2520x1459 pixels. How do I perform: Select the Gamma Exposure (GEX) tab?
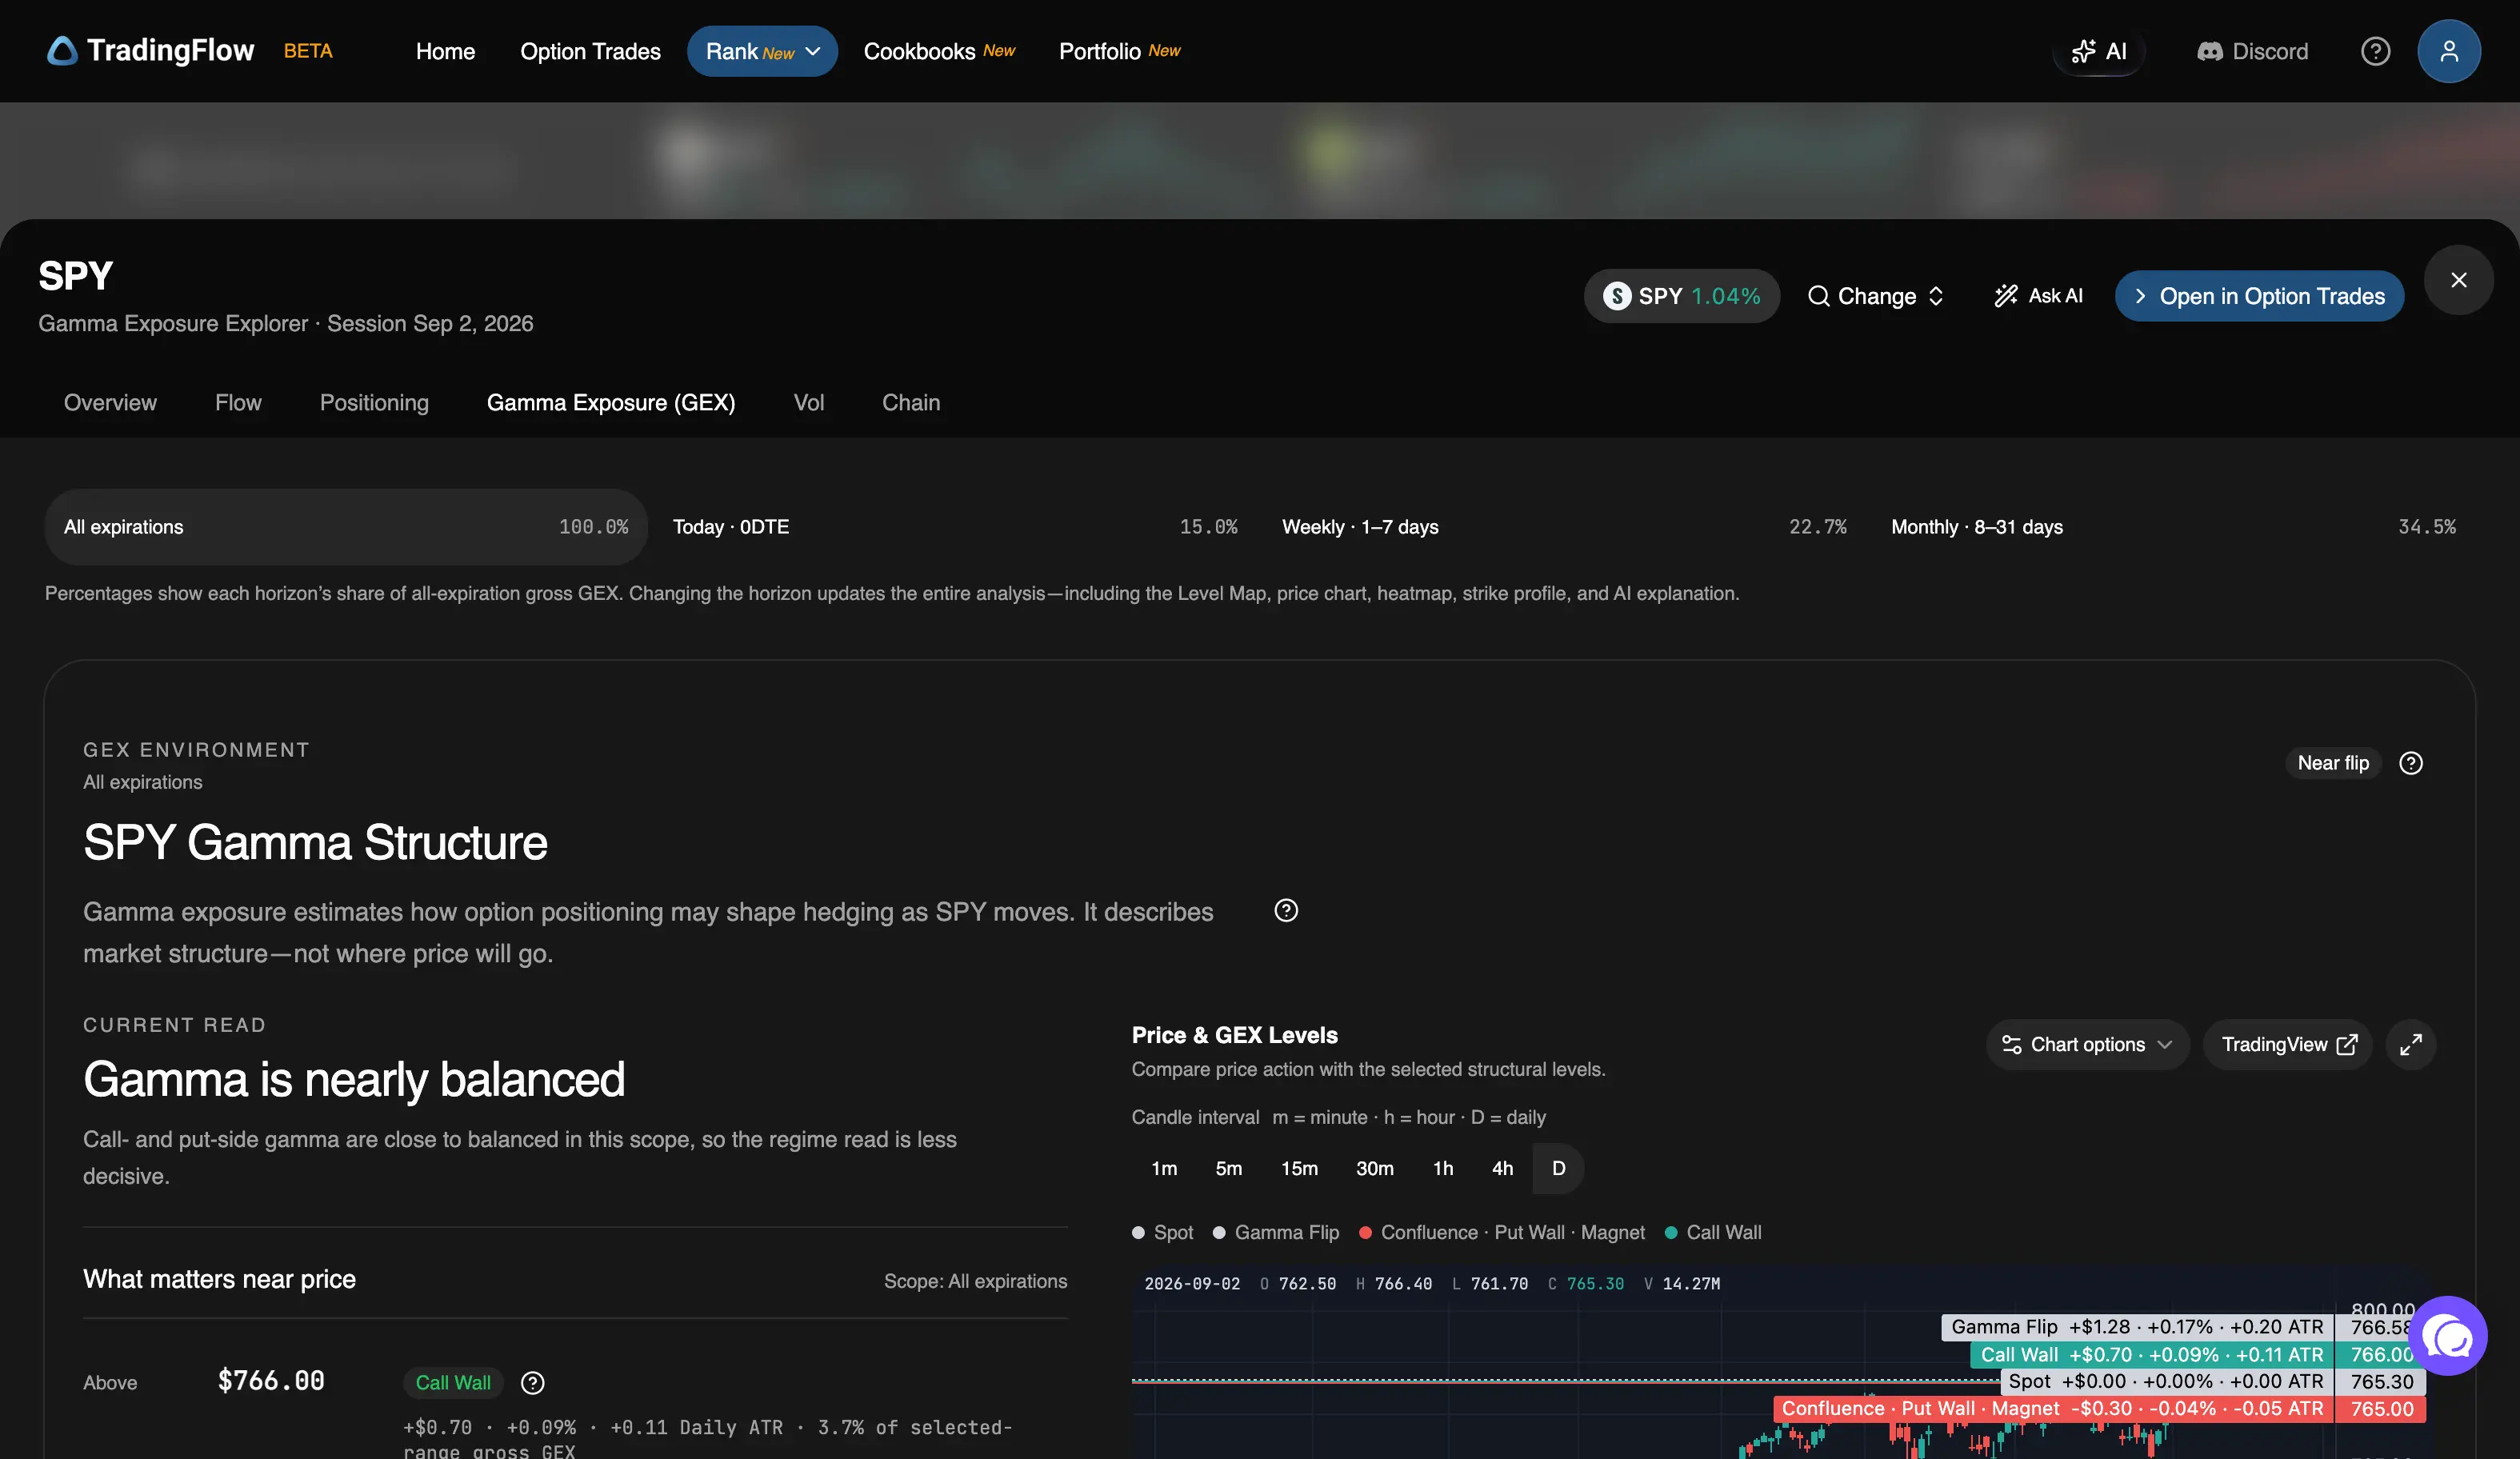tap(611, 402)
